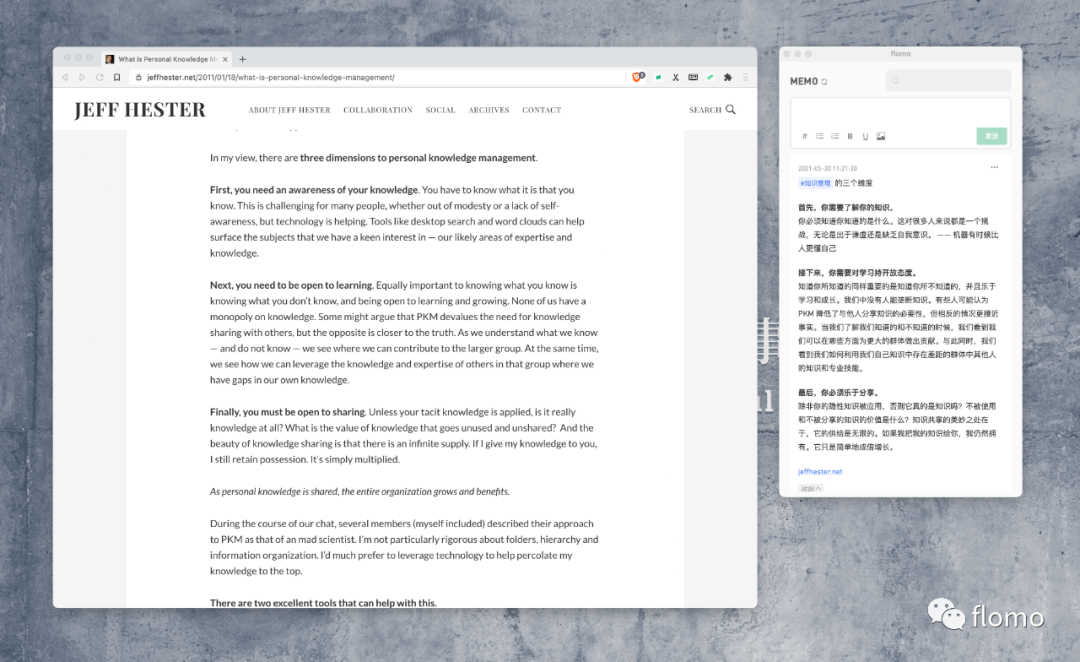Click the memo timestamp 2021-05-30 11:21:30
The width and height of the screenshot is (1080, 662).
pyautogui.click(x=827, y=168)
